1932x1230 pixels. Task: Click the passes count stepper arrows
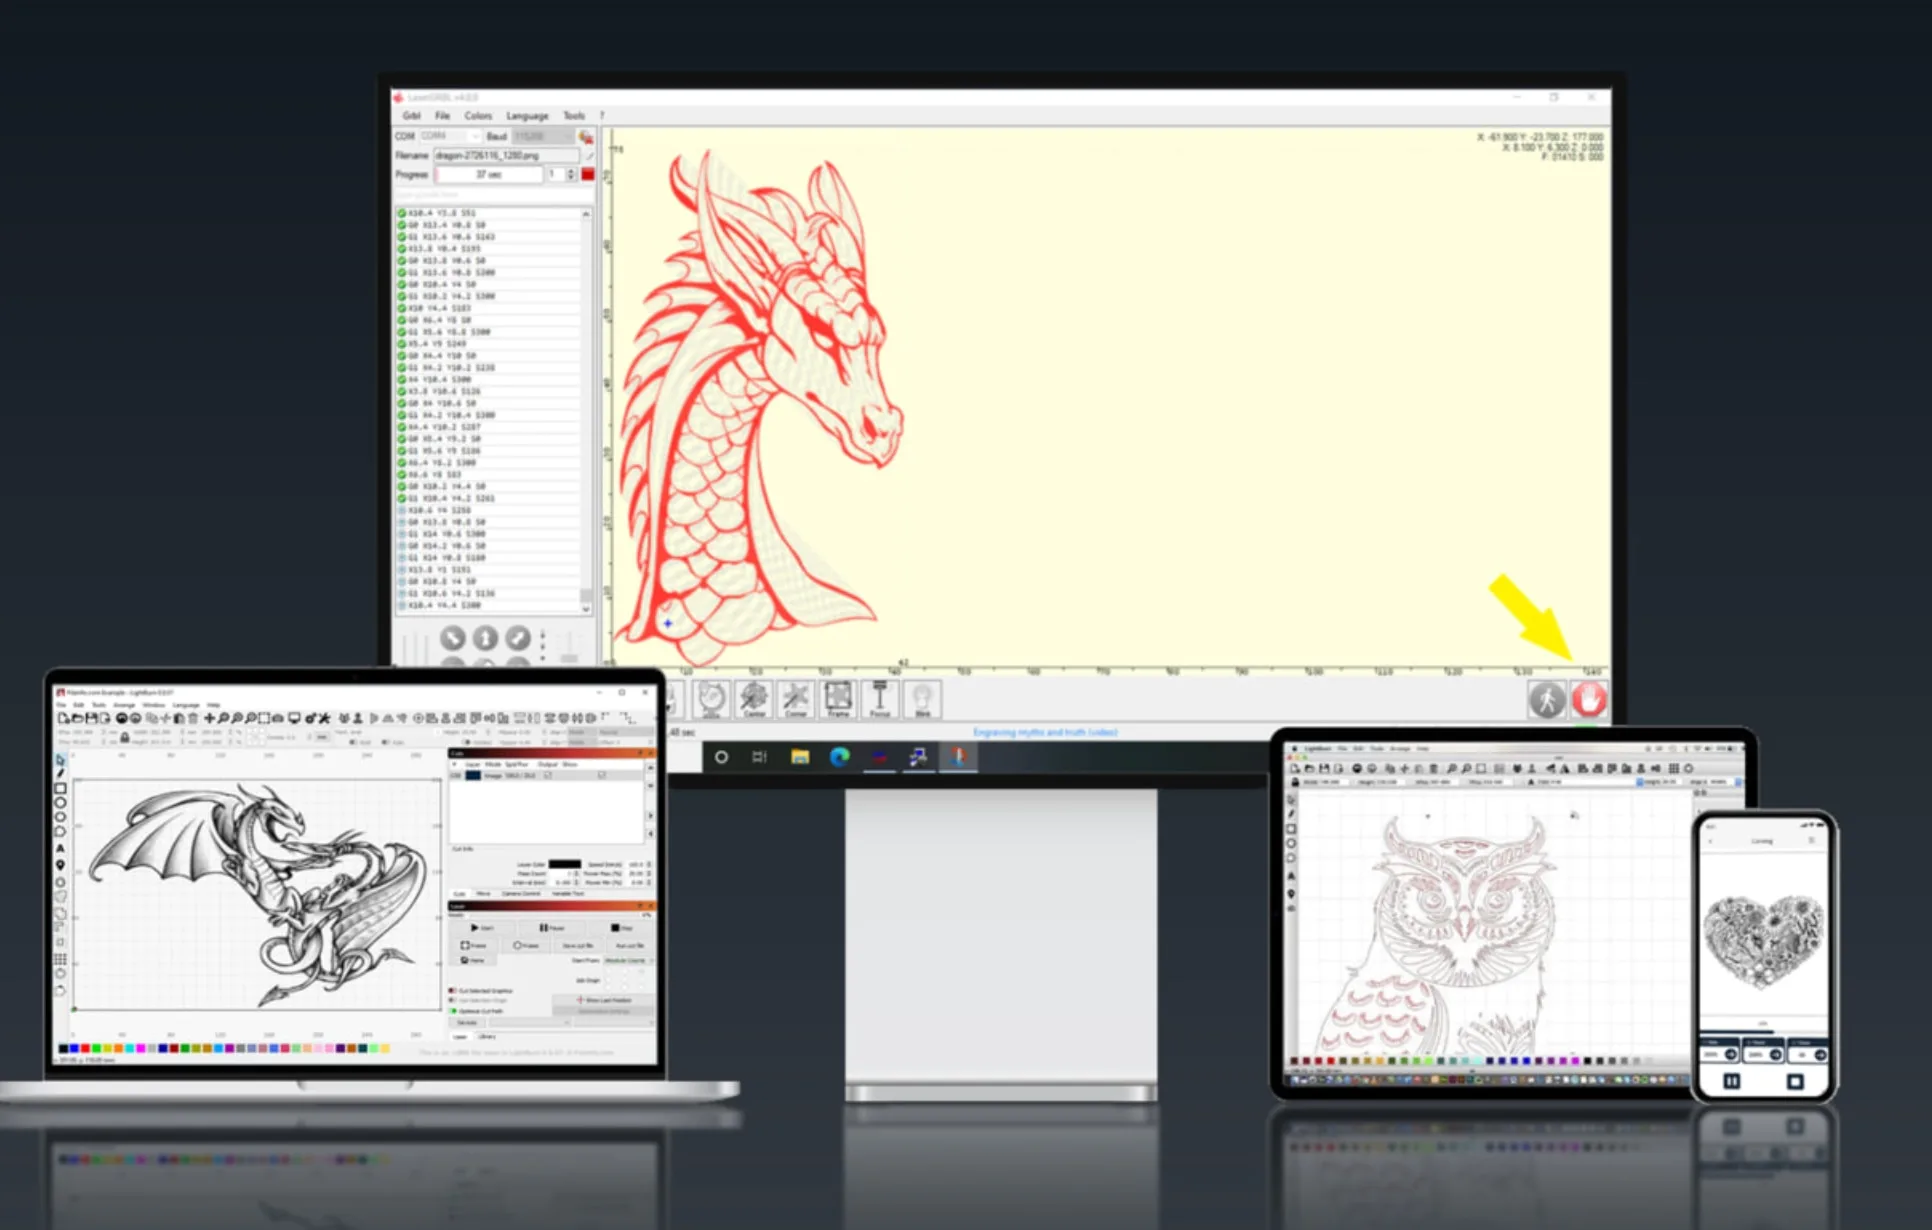pyautogui.click(x=571, y=174)
